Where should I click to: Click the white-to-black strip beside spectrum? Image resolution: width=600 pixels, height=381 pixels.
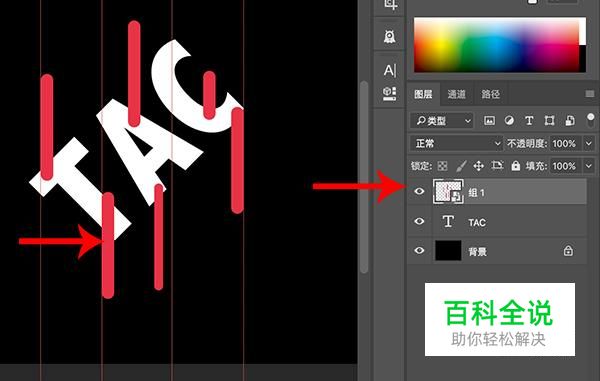[582, 45]
